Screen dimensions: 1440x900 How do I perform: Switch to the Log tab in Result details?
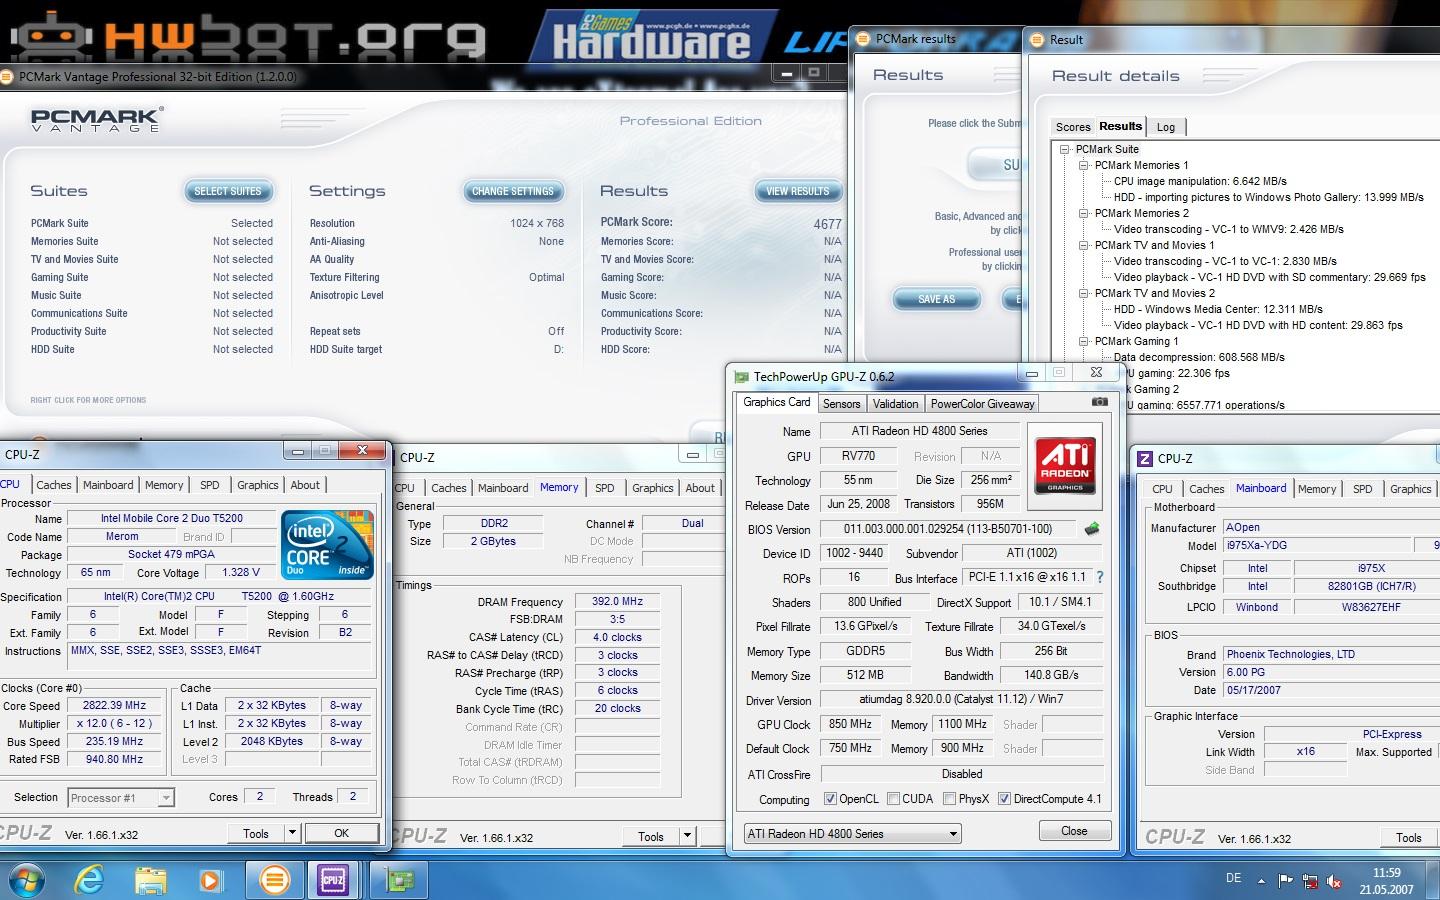[1166, 127]
